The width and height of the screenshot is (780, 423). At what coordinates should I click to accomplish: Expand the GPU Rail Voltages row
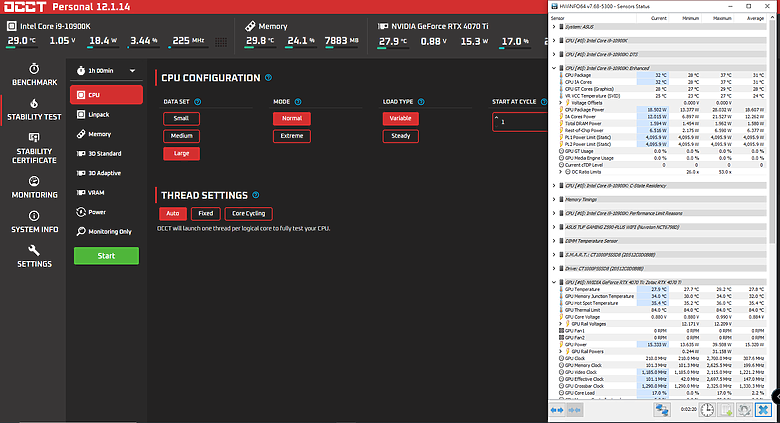561,324
